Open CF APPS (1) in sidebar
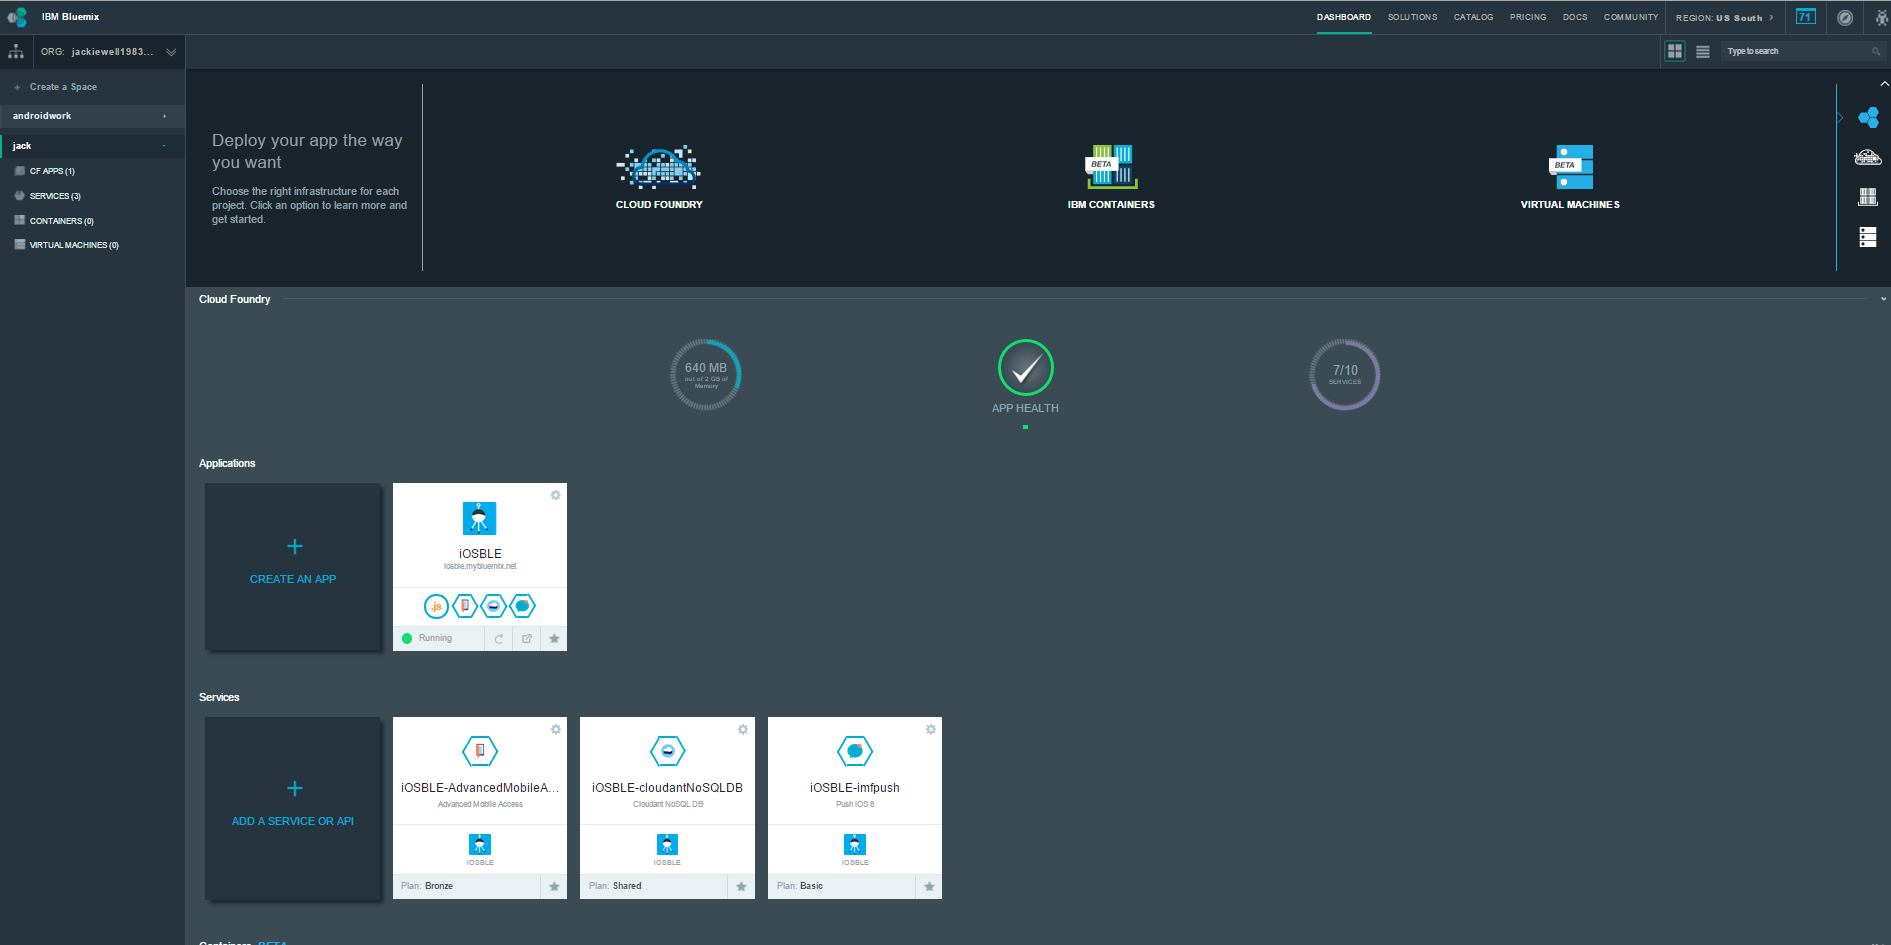Screen dimensions: 1891x945 [52, 171]
